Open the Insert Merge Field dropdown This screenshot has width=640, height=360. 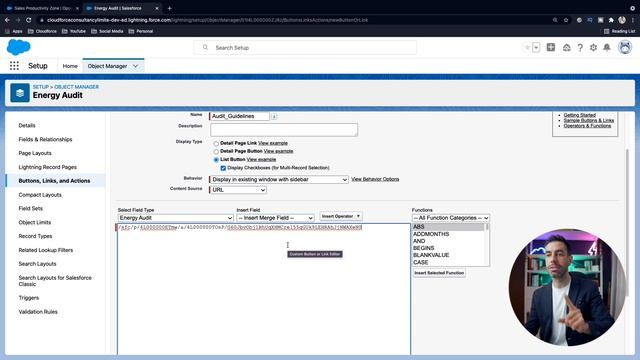(x=276, y=218)
